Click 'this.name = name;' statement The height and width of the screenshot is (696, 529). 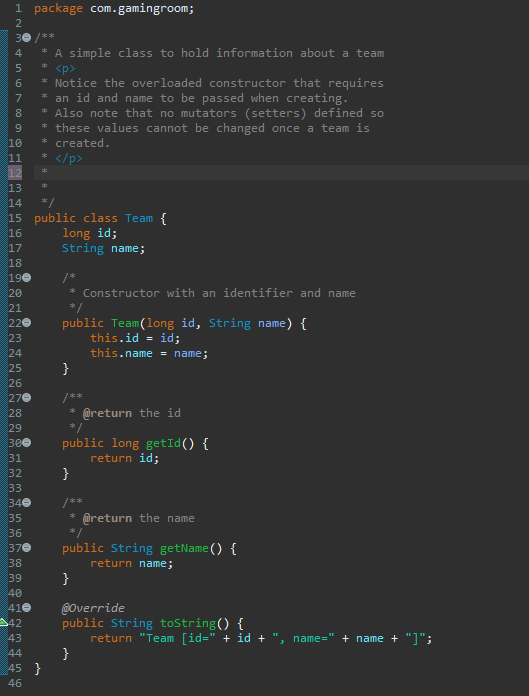click(x=149, y=353)
